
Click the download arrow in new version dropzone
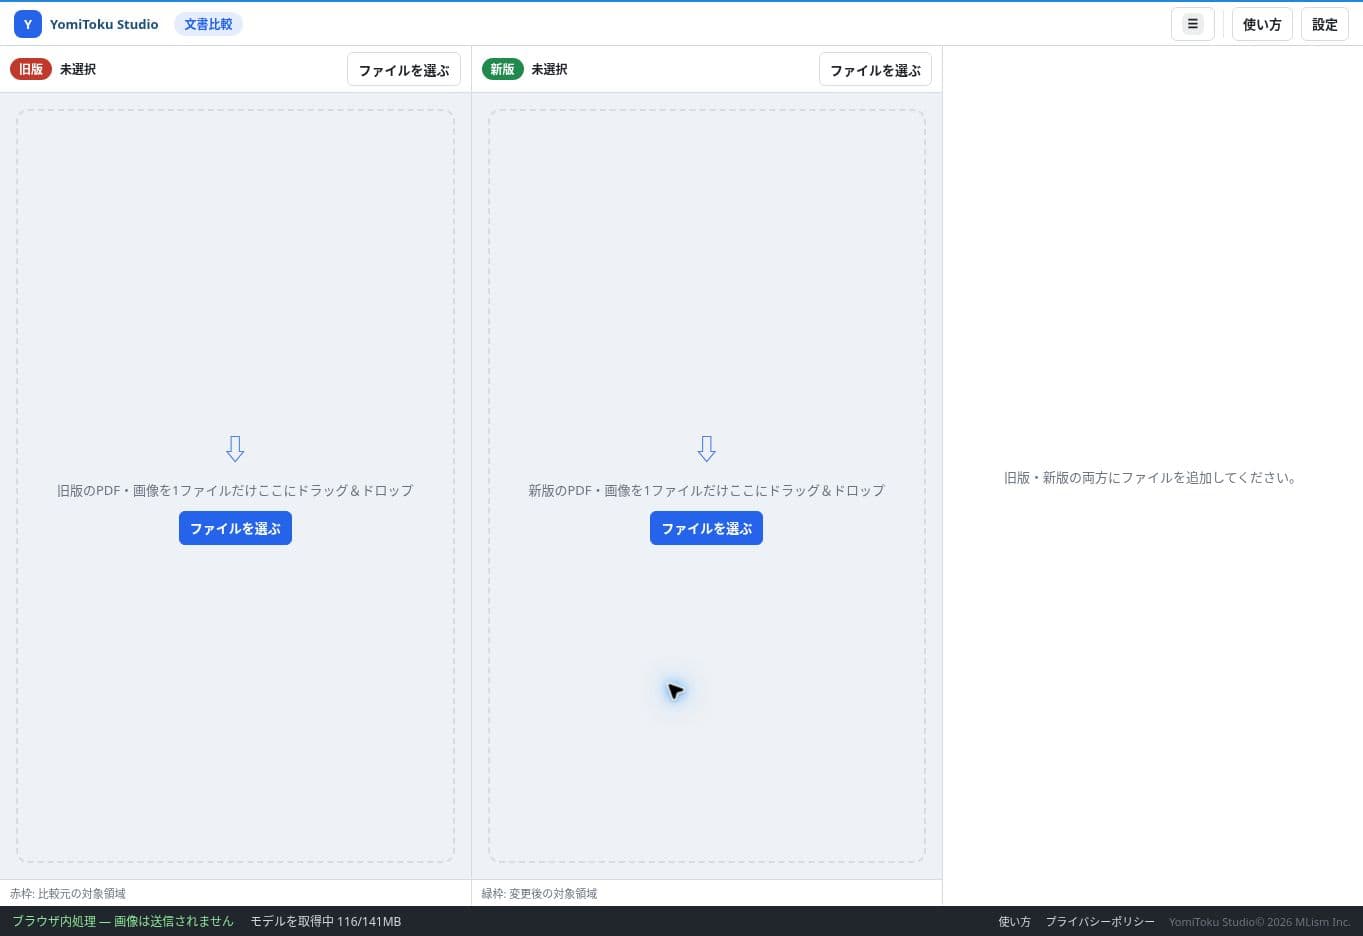coord(707,449)
